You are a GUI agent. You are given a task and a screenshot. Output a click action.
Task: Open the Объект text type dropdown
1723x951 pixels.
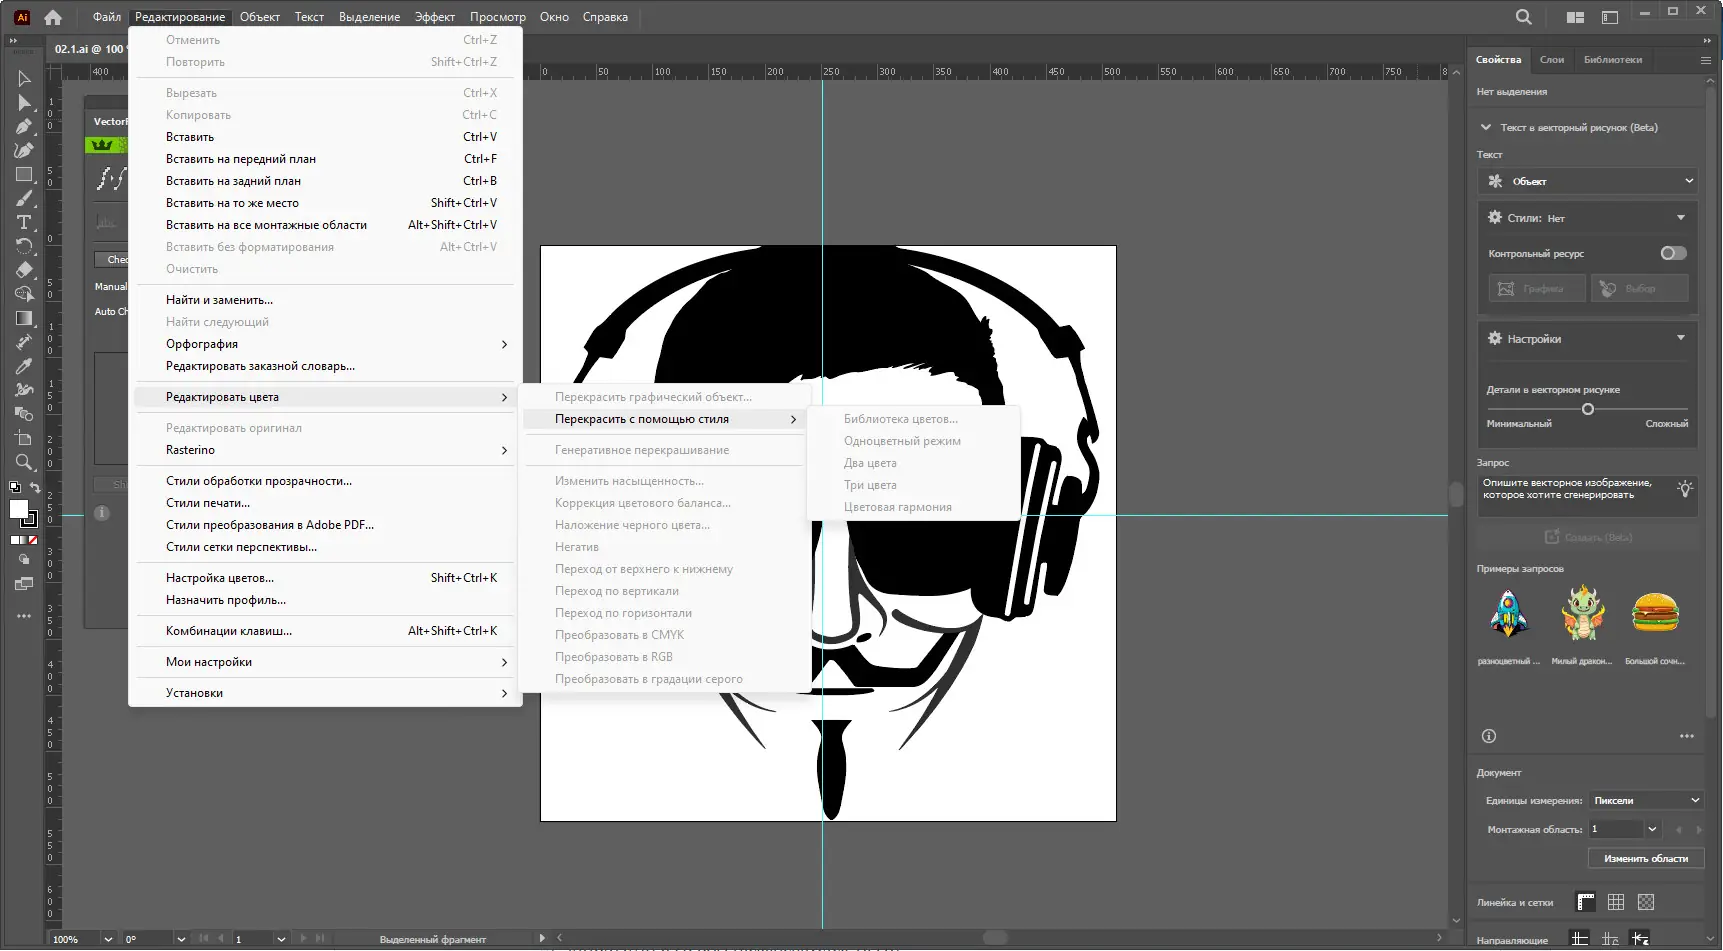[x=1587, y=181]
